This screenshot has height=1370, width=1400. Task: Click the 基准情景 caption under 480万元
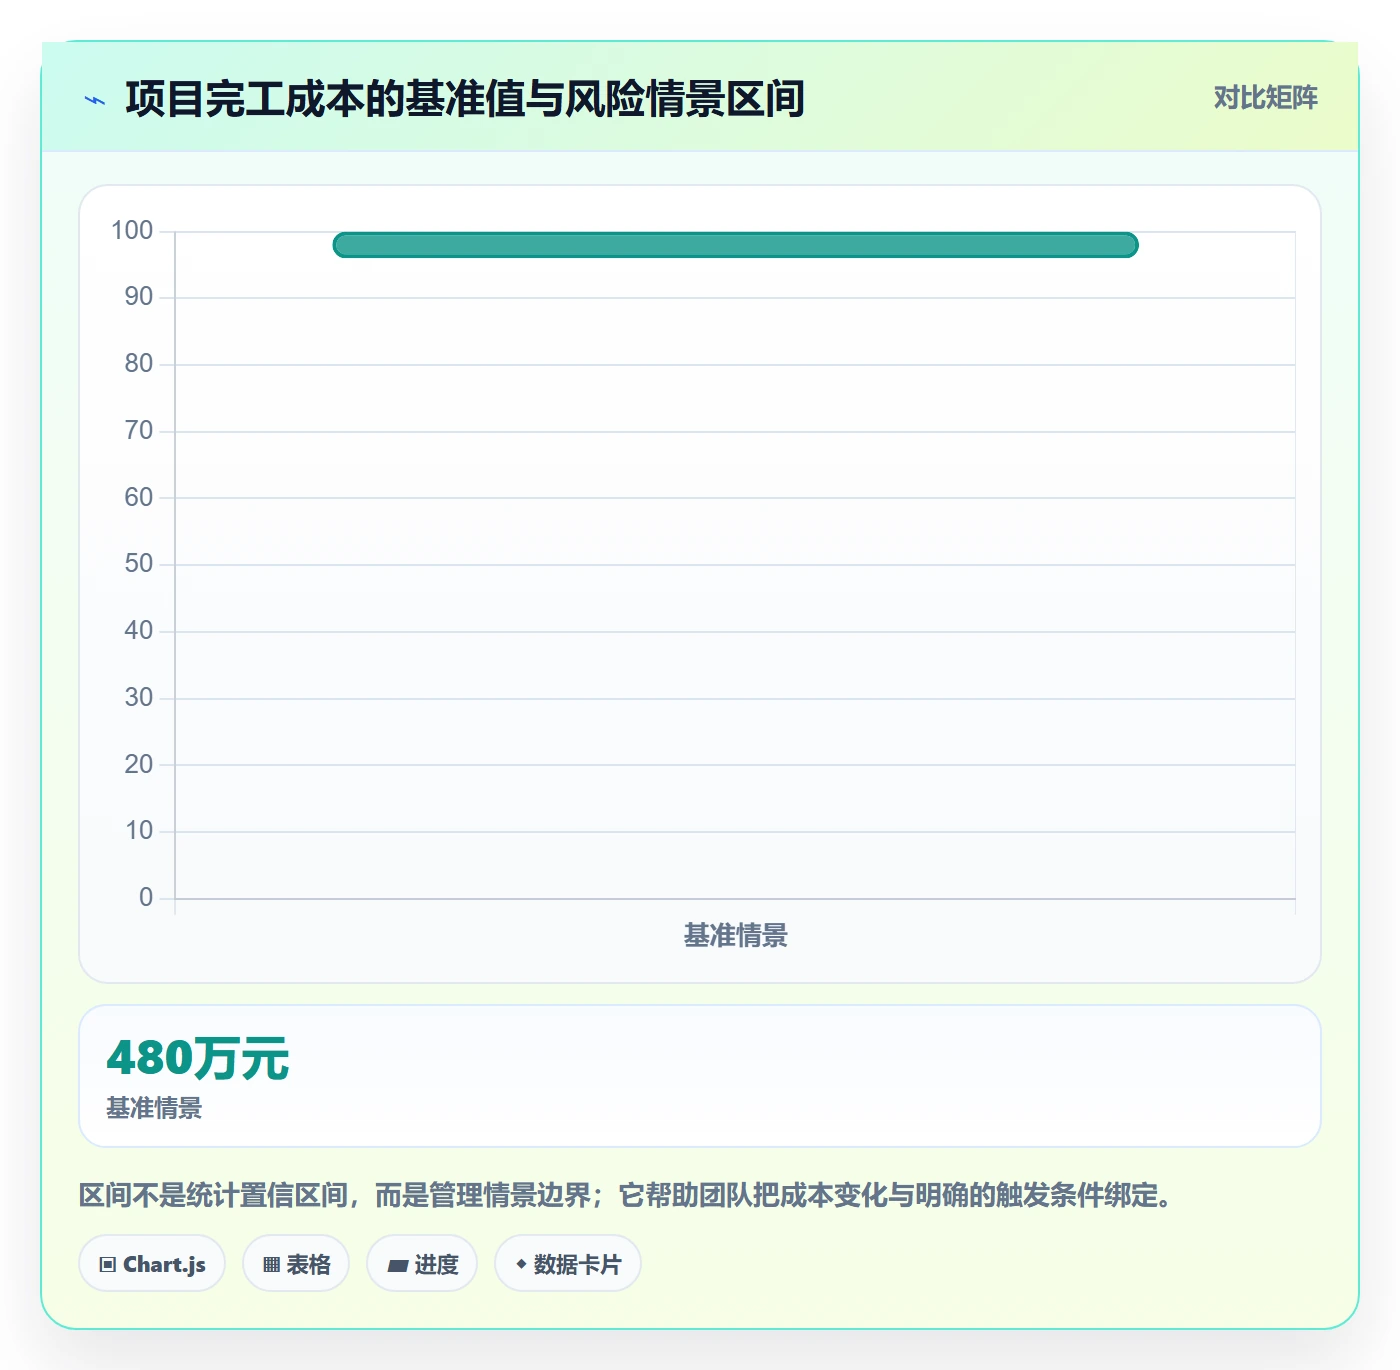(x=154, y=1108)
